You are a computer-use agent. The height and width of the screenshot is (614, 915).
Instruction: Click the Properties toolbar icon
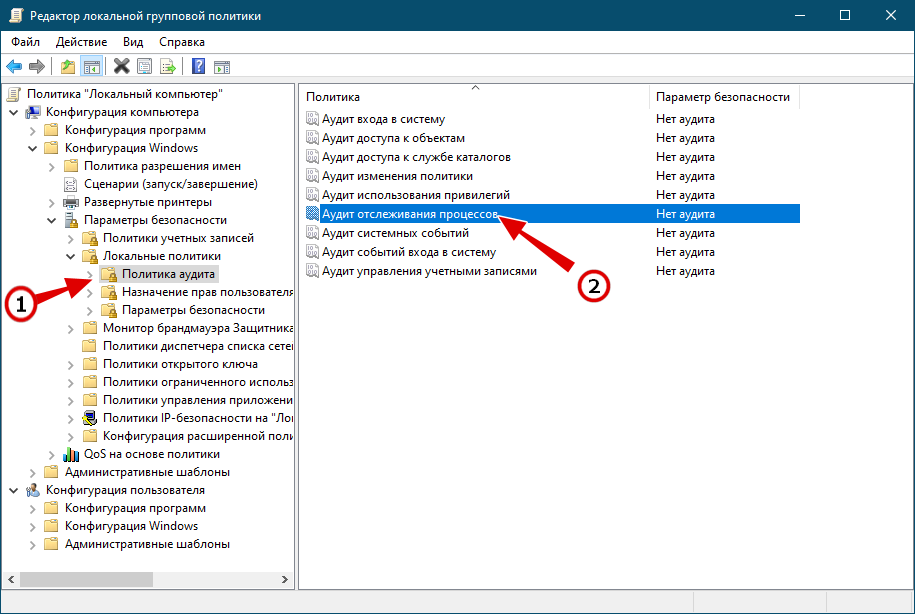pos(145,67)
